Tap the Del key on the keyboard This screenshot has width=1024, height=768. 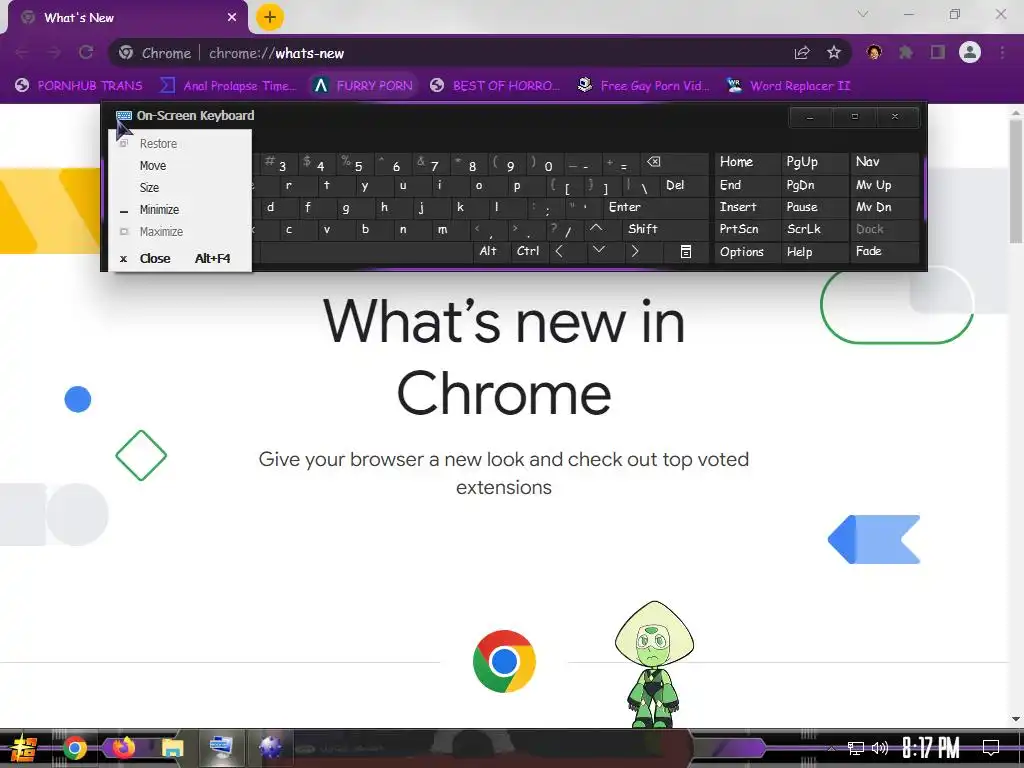683,185
